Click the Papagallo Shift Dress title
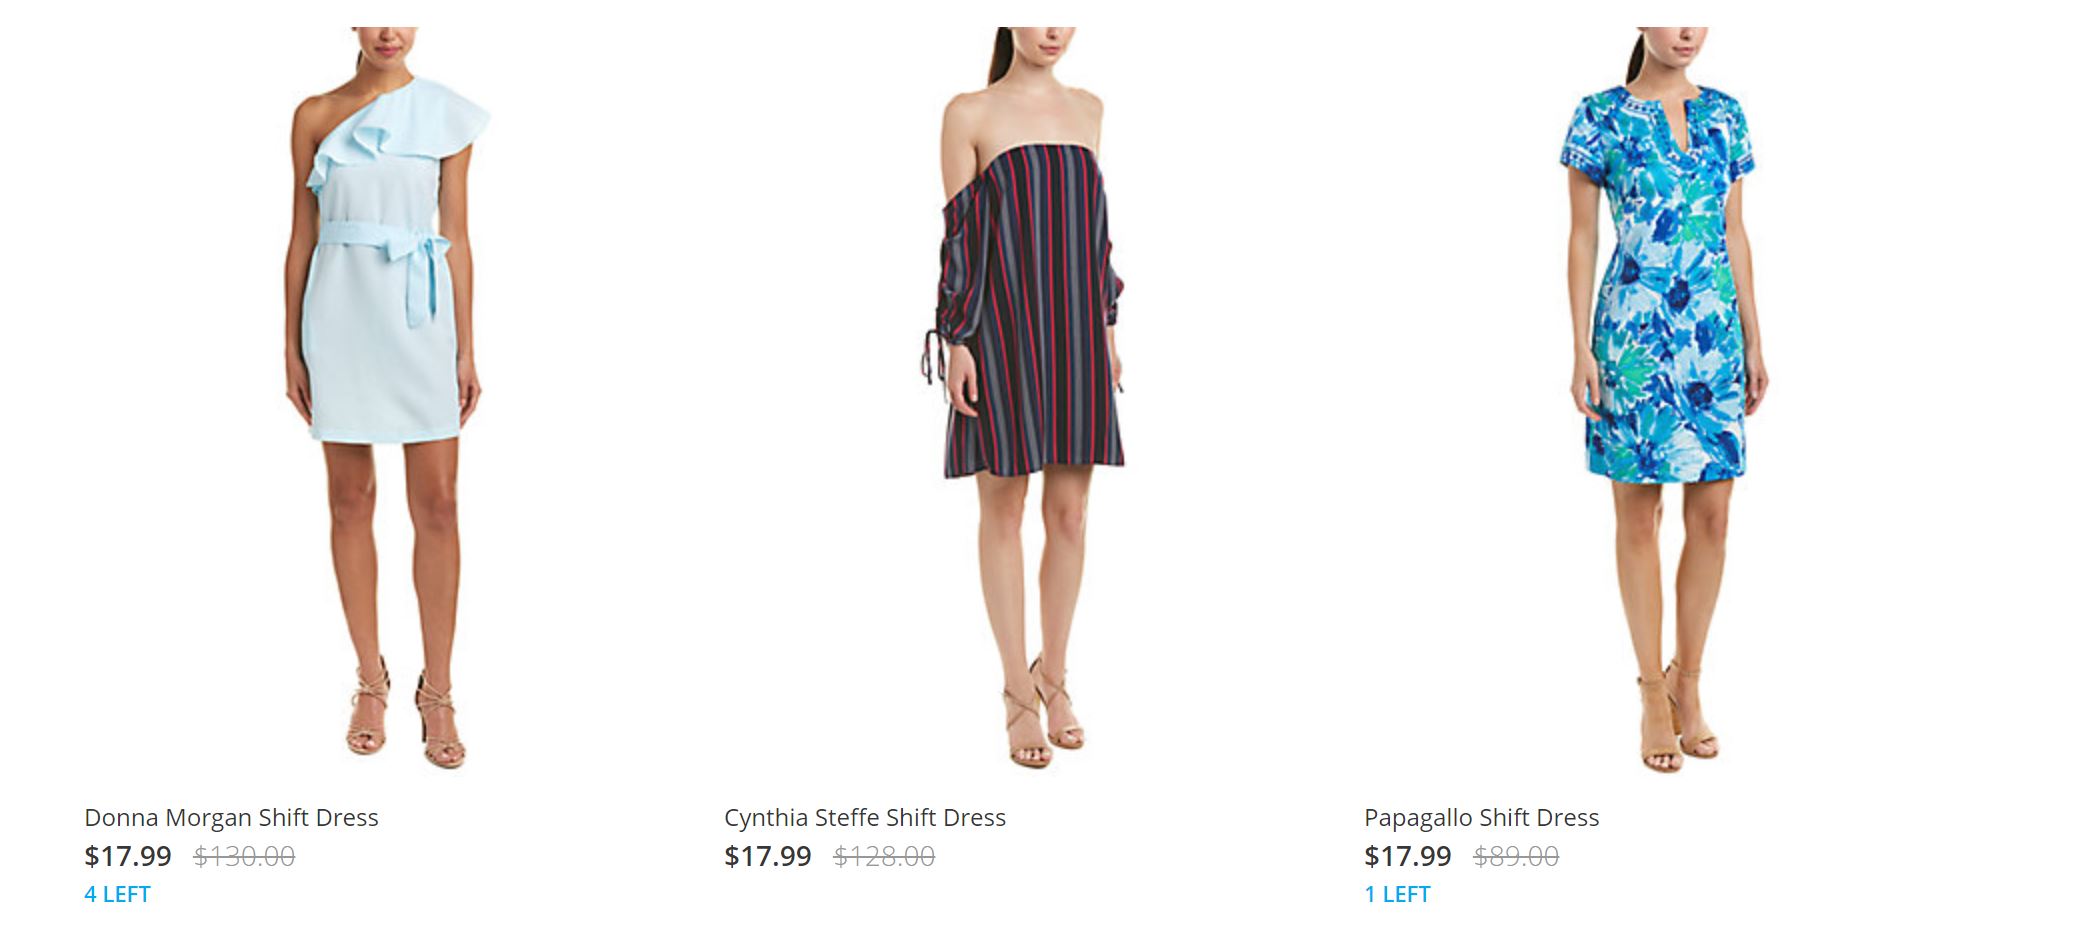Image resolution: width=2089 pixels, height=951 pixels. (1481, 818)
